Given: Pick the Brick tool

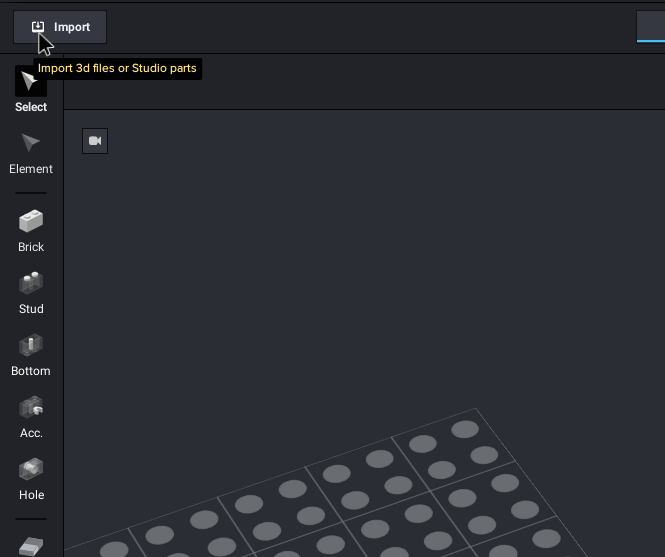Looking at the screenshot, I should coord(31,231).
